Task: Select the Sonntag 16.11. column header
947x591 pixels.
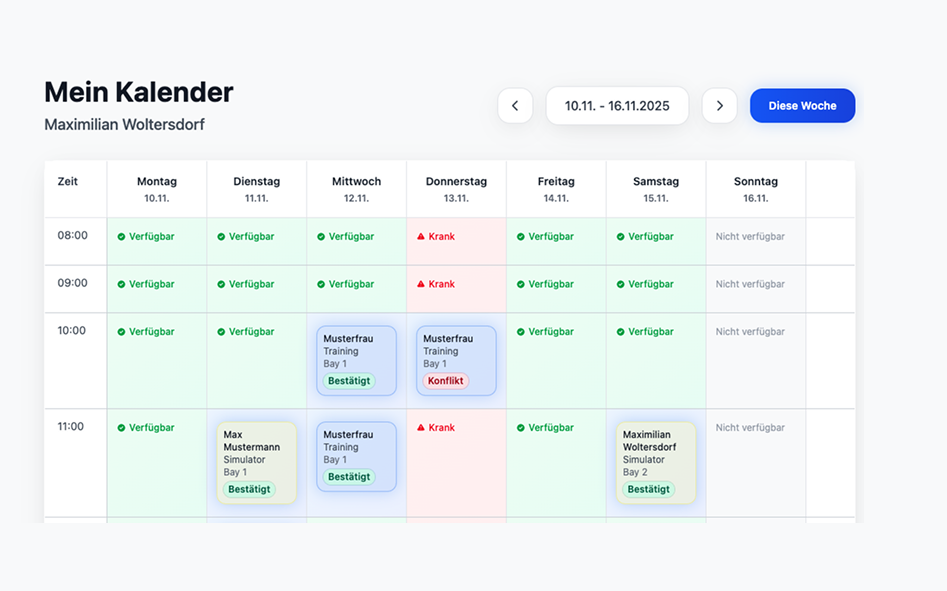Action: [755, 189]
